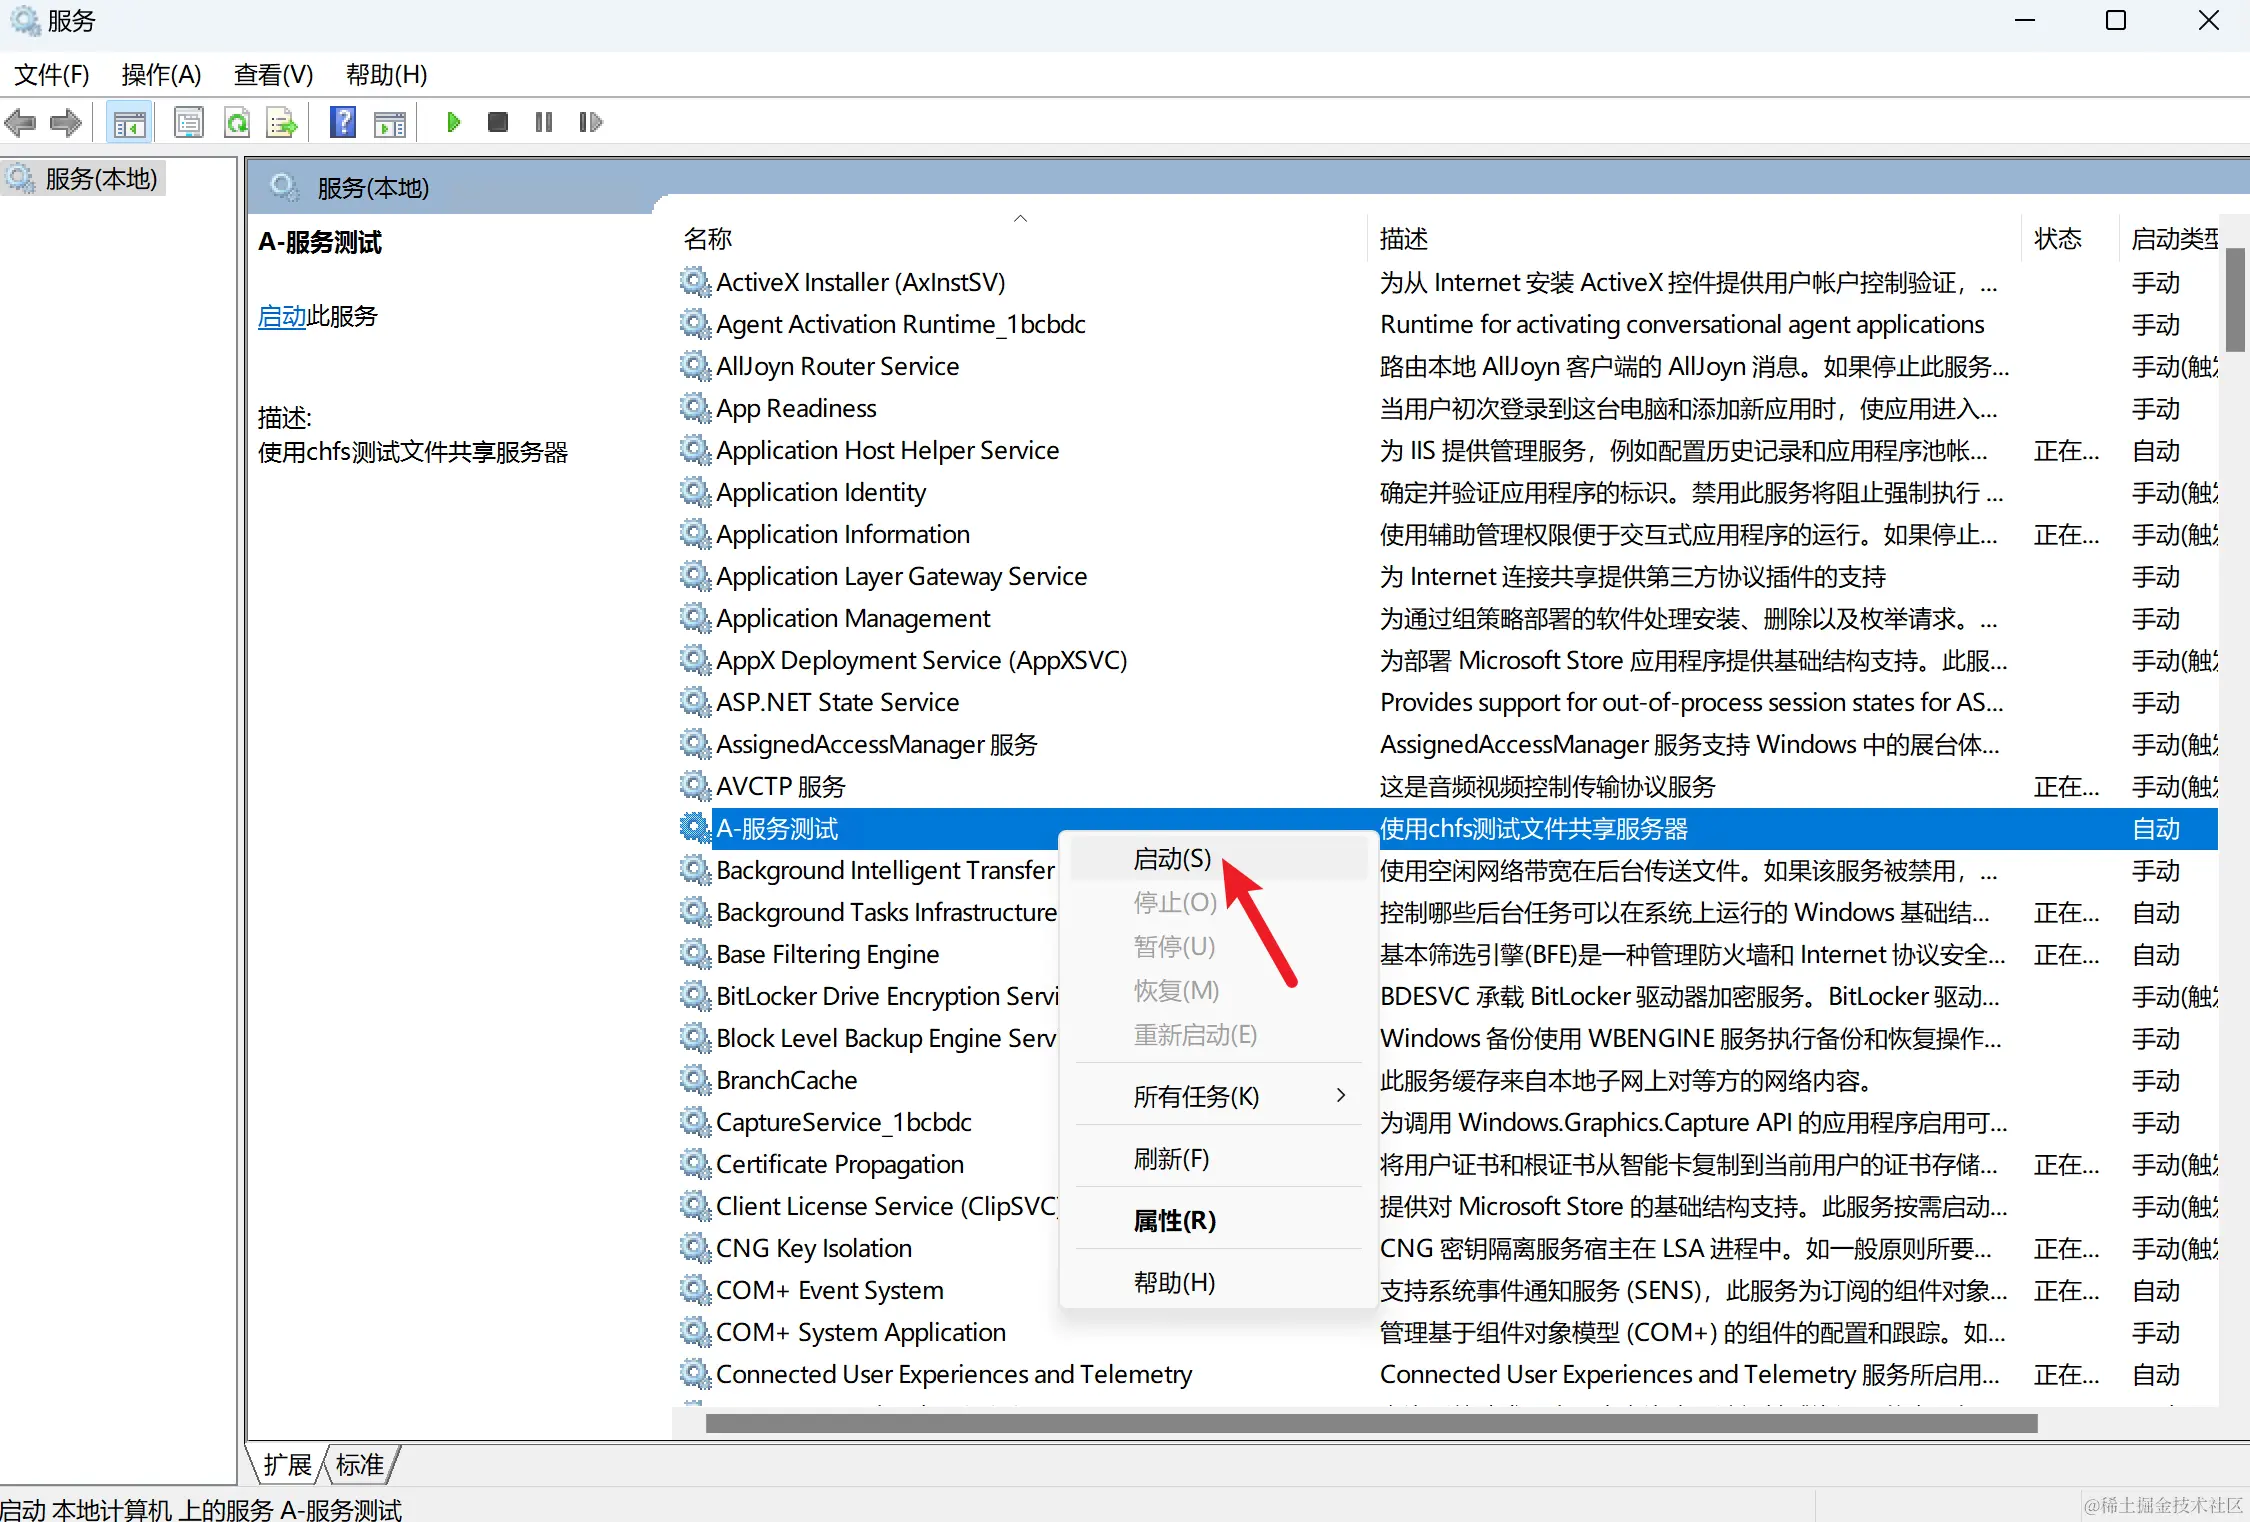Open the blue Help question-mark icon
The height and width of the screenshot is (1522, 2250).
coord(343,122)
